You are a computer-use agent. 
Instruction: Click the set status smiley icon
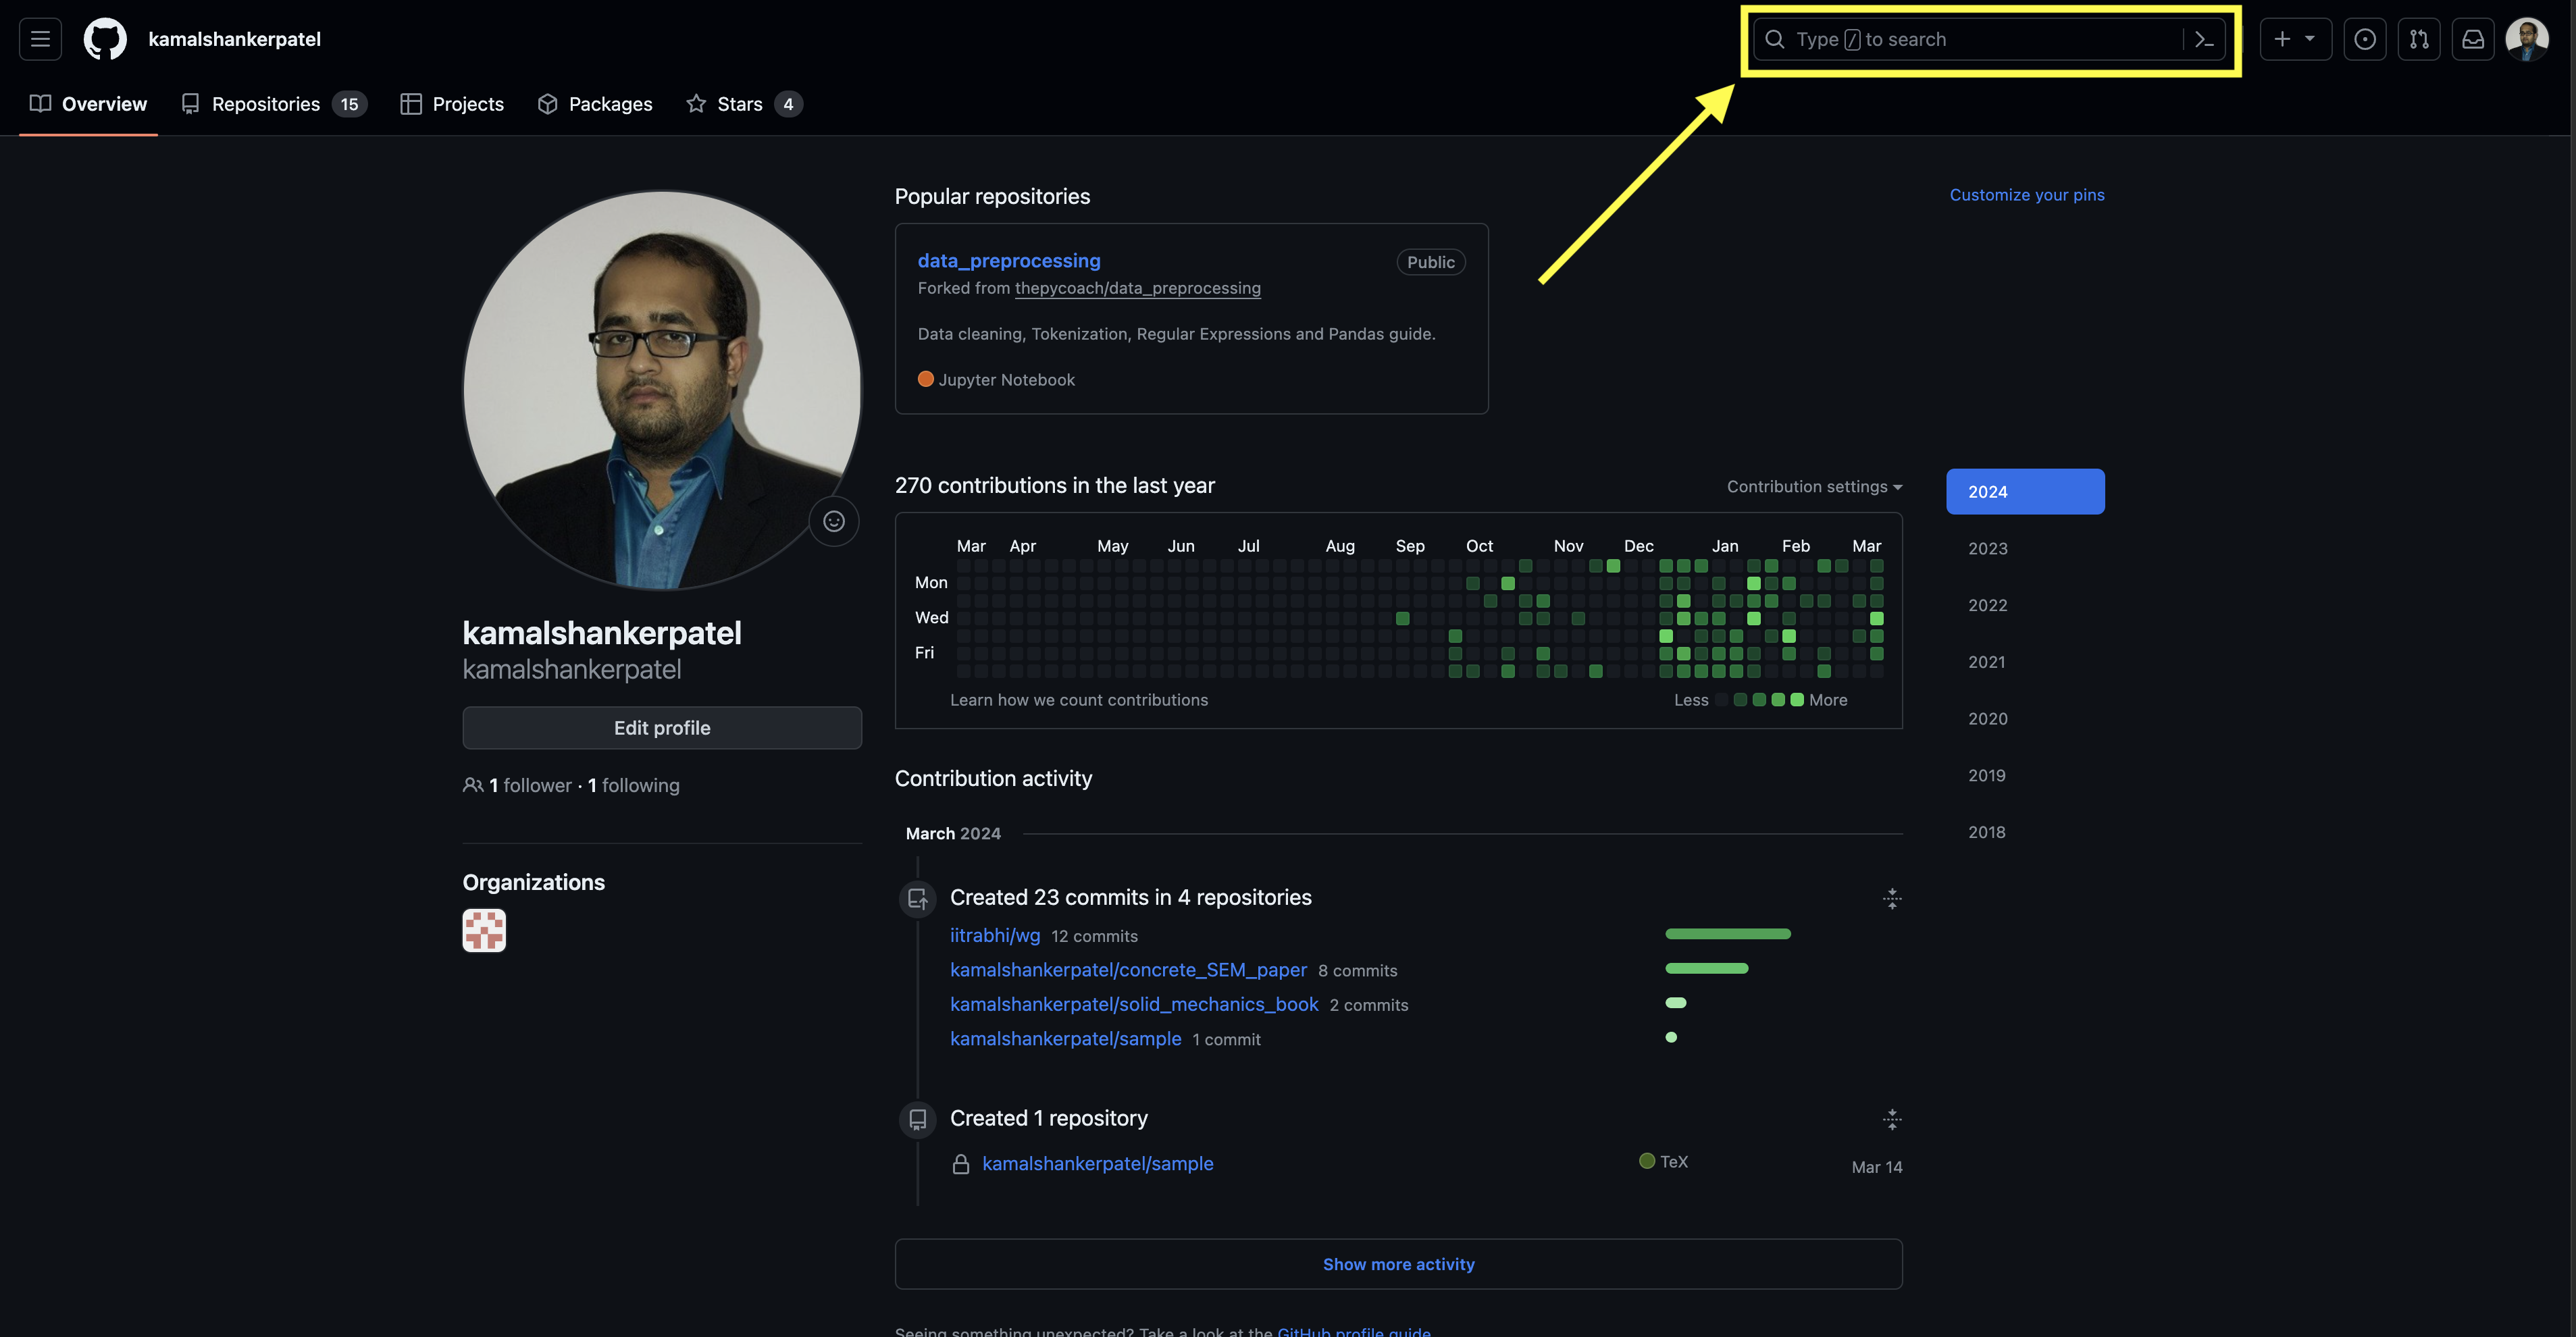834,521
